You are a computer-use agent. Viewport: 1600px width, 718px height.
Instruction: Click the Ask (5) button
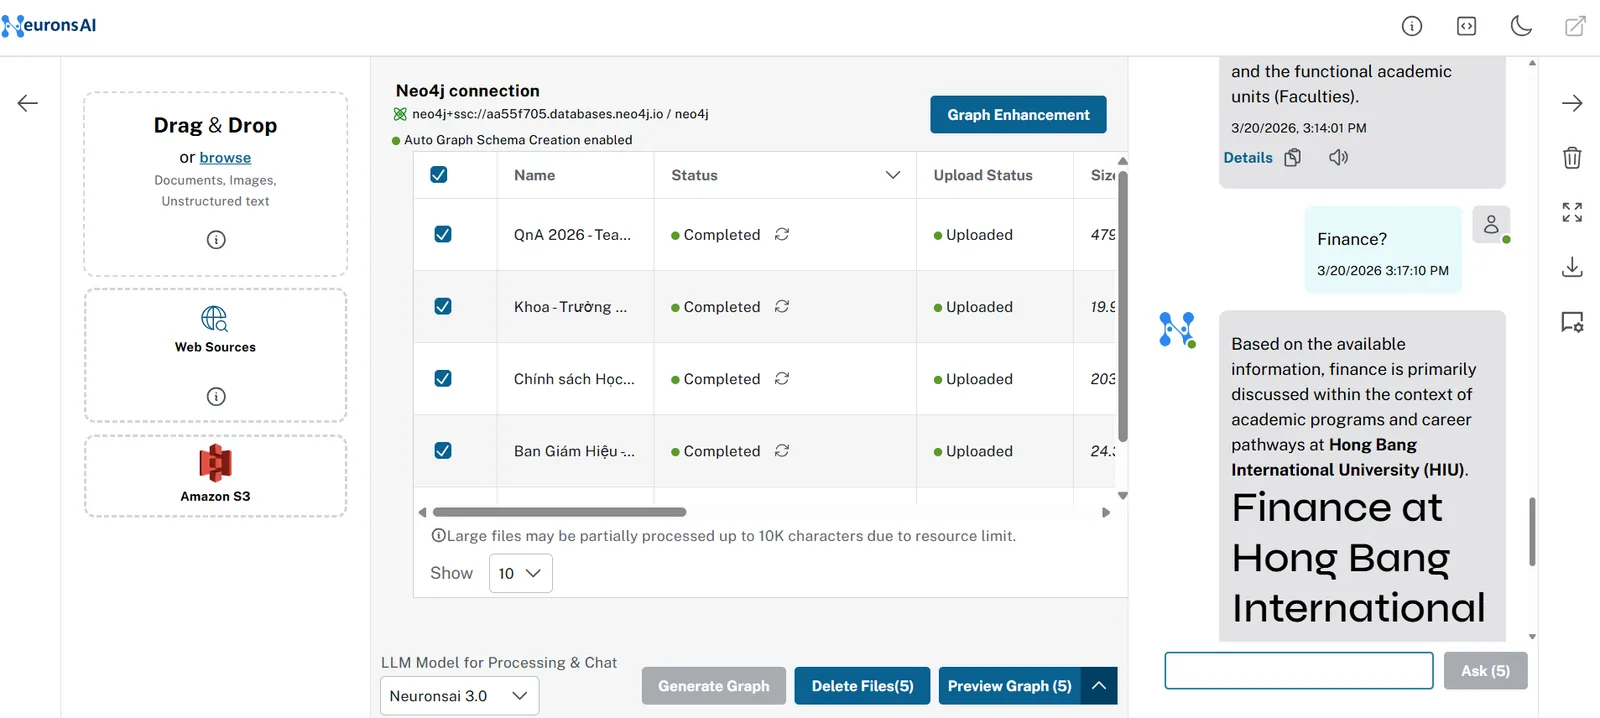pos(1485,671)
